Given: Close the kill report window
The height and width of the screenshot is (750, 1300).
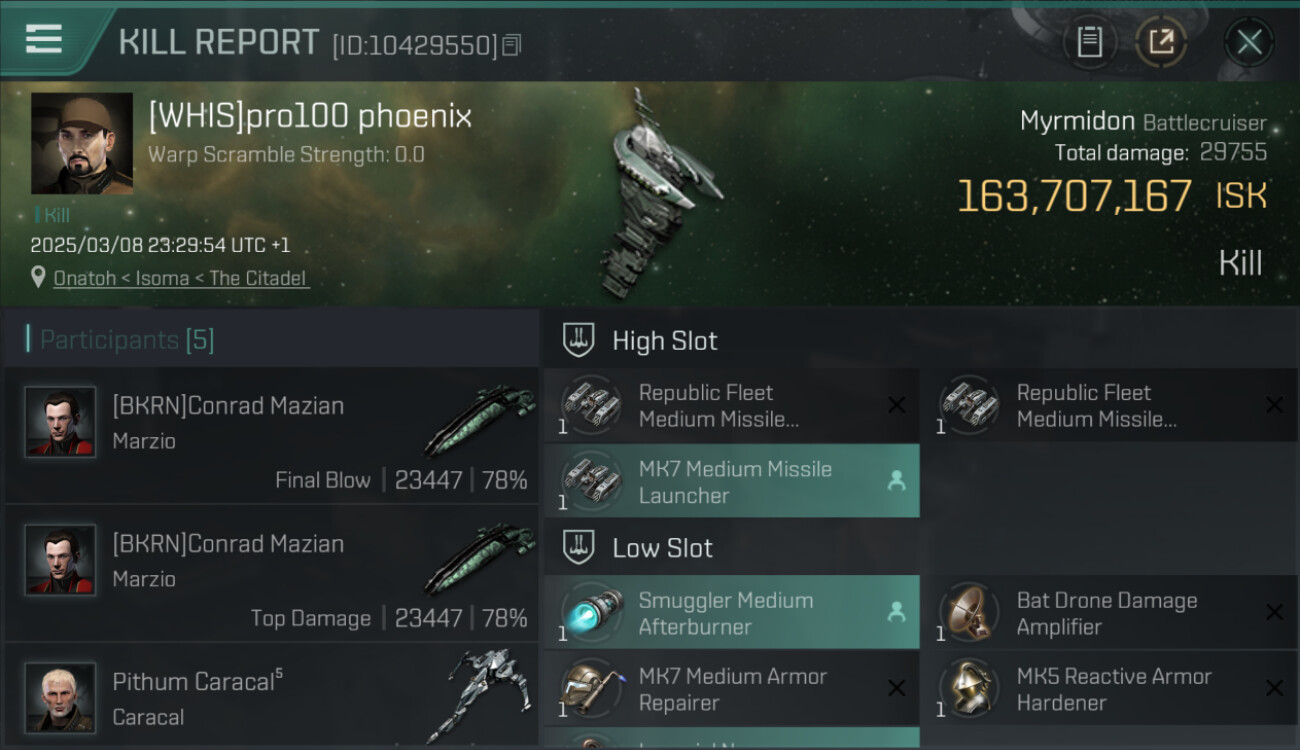Looking at the screenshot, I should pos(1249,42).
